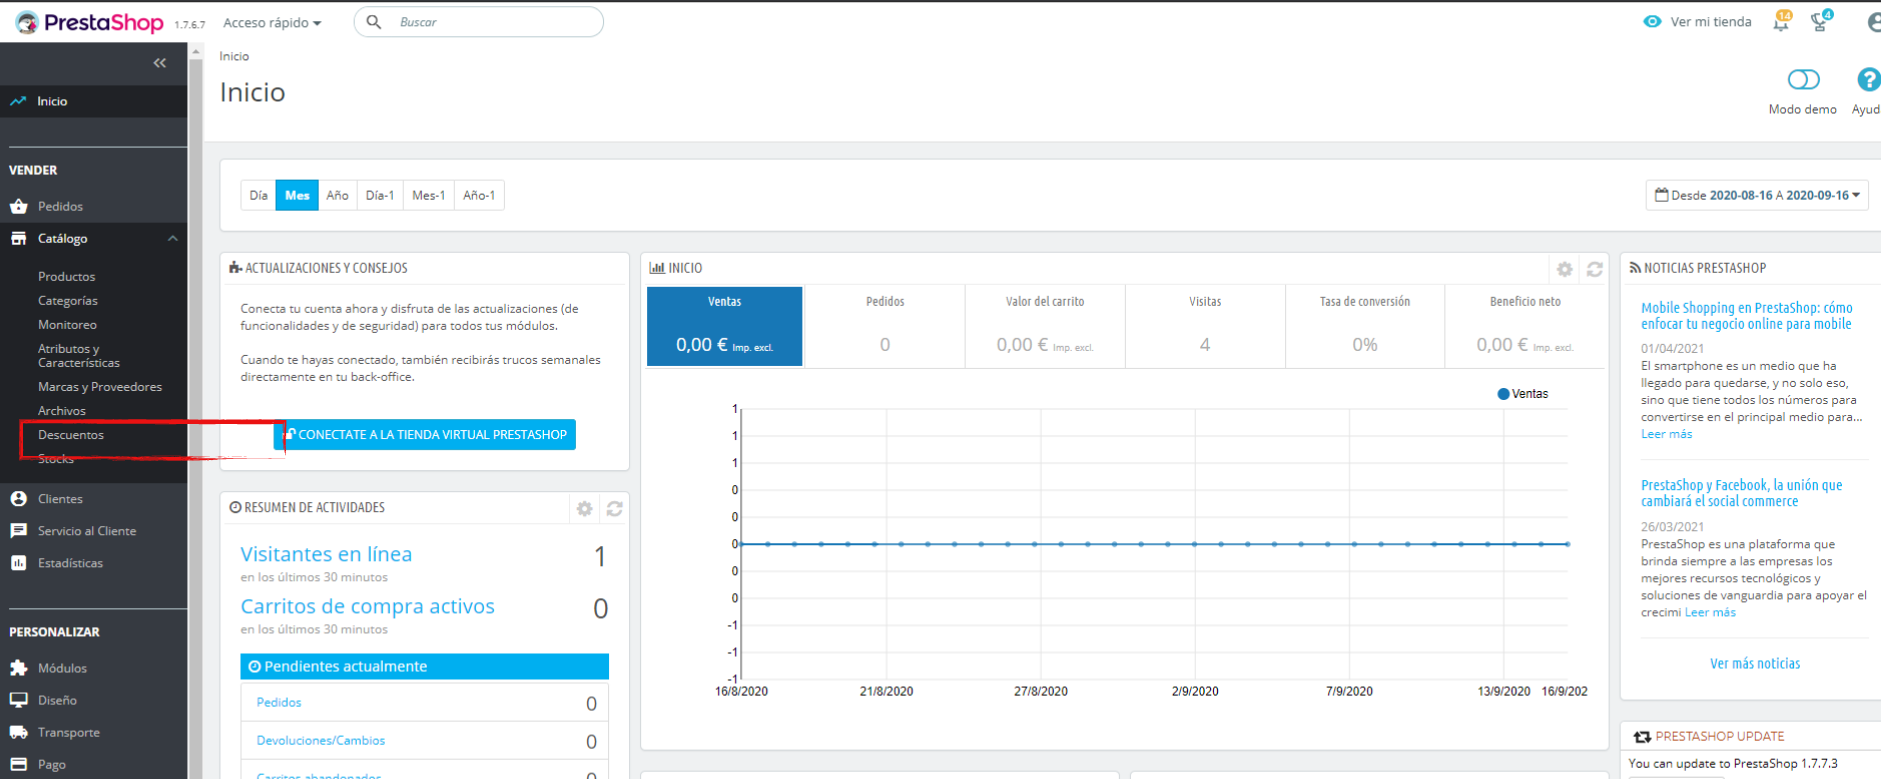Select the Beneficio neto tile
Screen dimensions: 1881x779
(1525, 326)
